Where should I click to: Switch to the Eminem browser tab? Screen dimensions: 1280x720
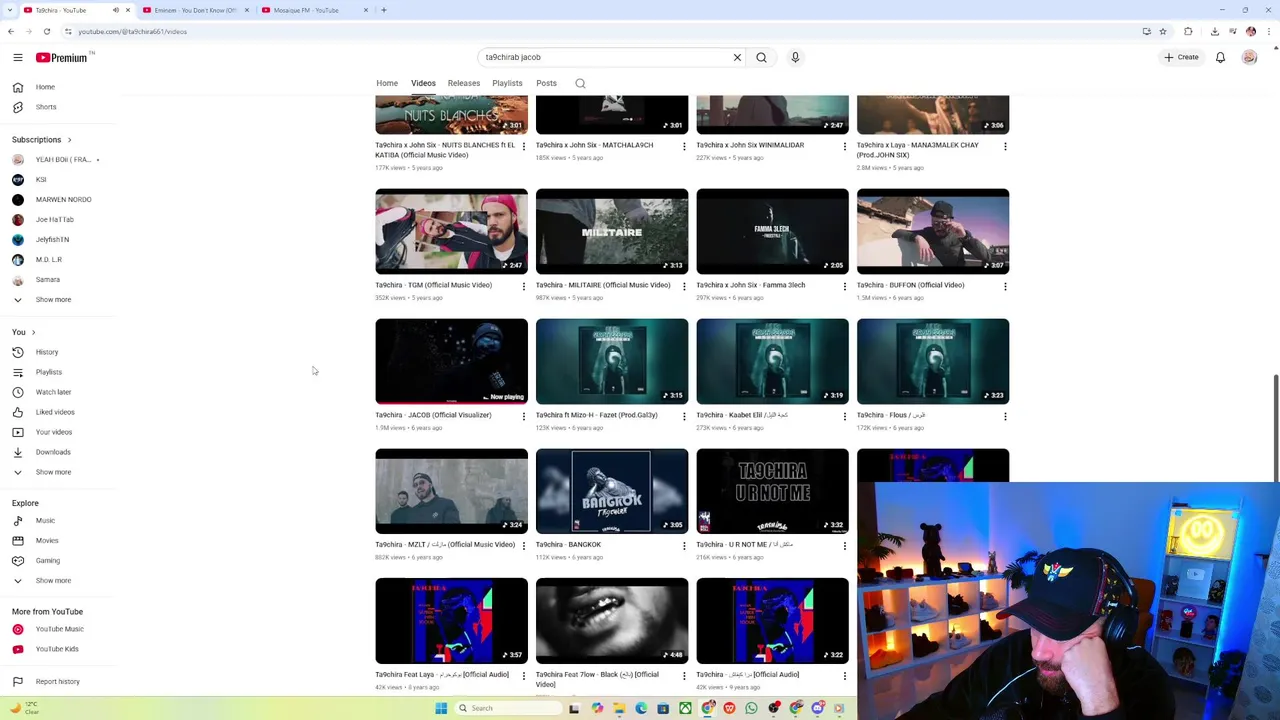[x=195, y=10]
